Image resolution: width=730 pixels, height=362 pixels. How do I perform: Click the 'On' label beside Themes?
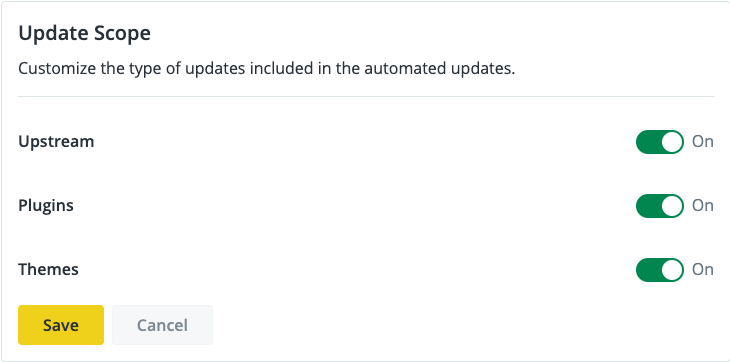click(703, 269)
